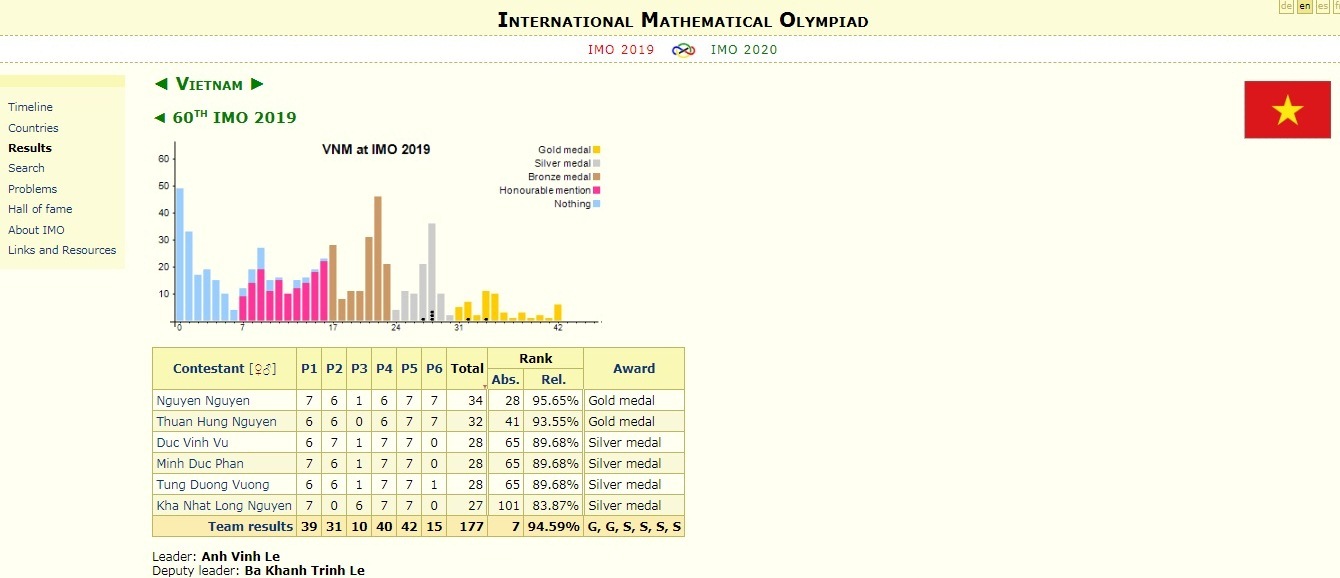Open Hall of fame in sidebar
This screenshot has width=1340, height=578.
click(x=40, y=209)
